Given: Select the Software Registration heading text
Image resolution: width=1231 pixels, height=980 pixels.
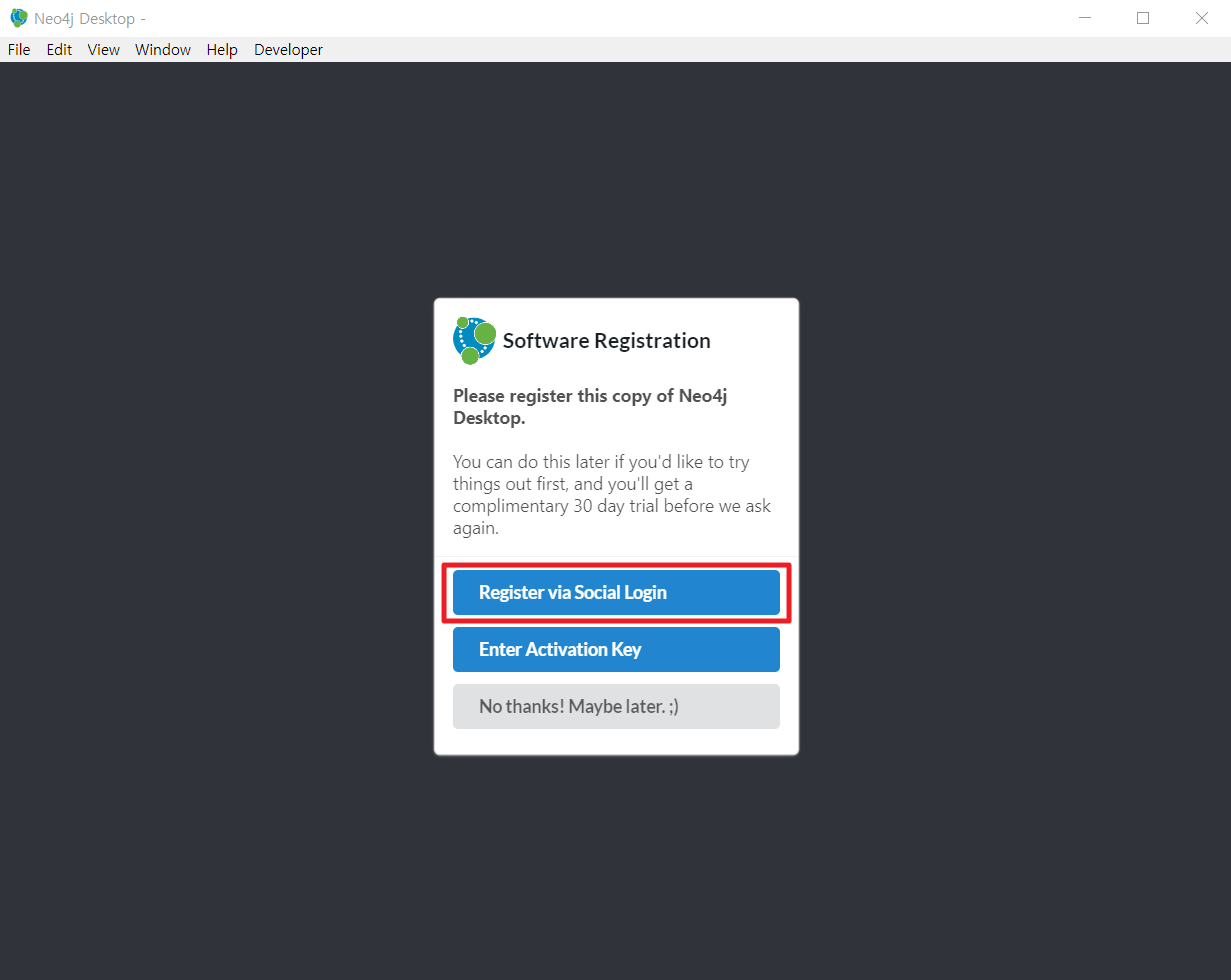Looking at the screenshot, I should [606, 341].
